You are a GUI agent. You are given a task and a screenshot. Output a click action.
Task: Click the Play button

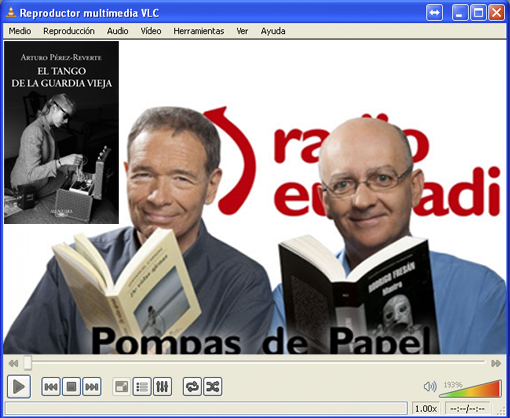[19, 387]
